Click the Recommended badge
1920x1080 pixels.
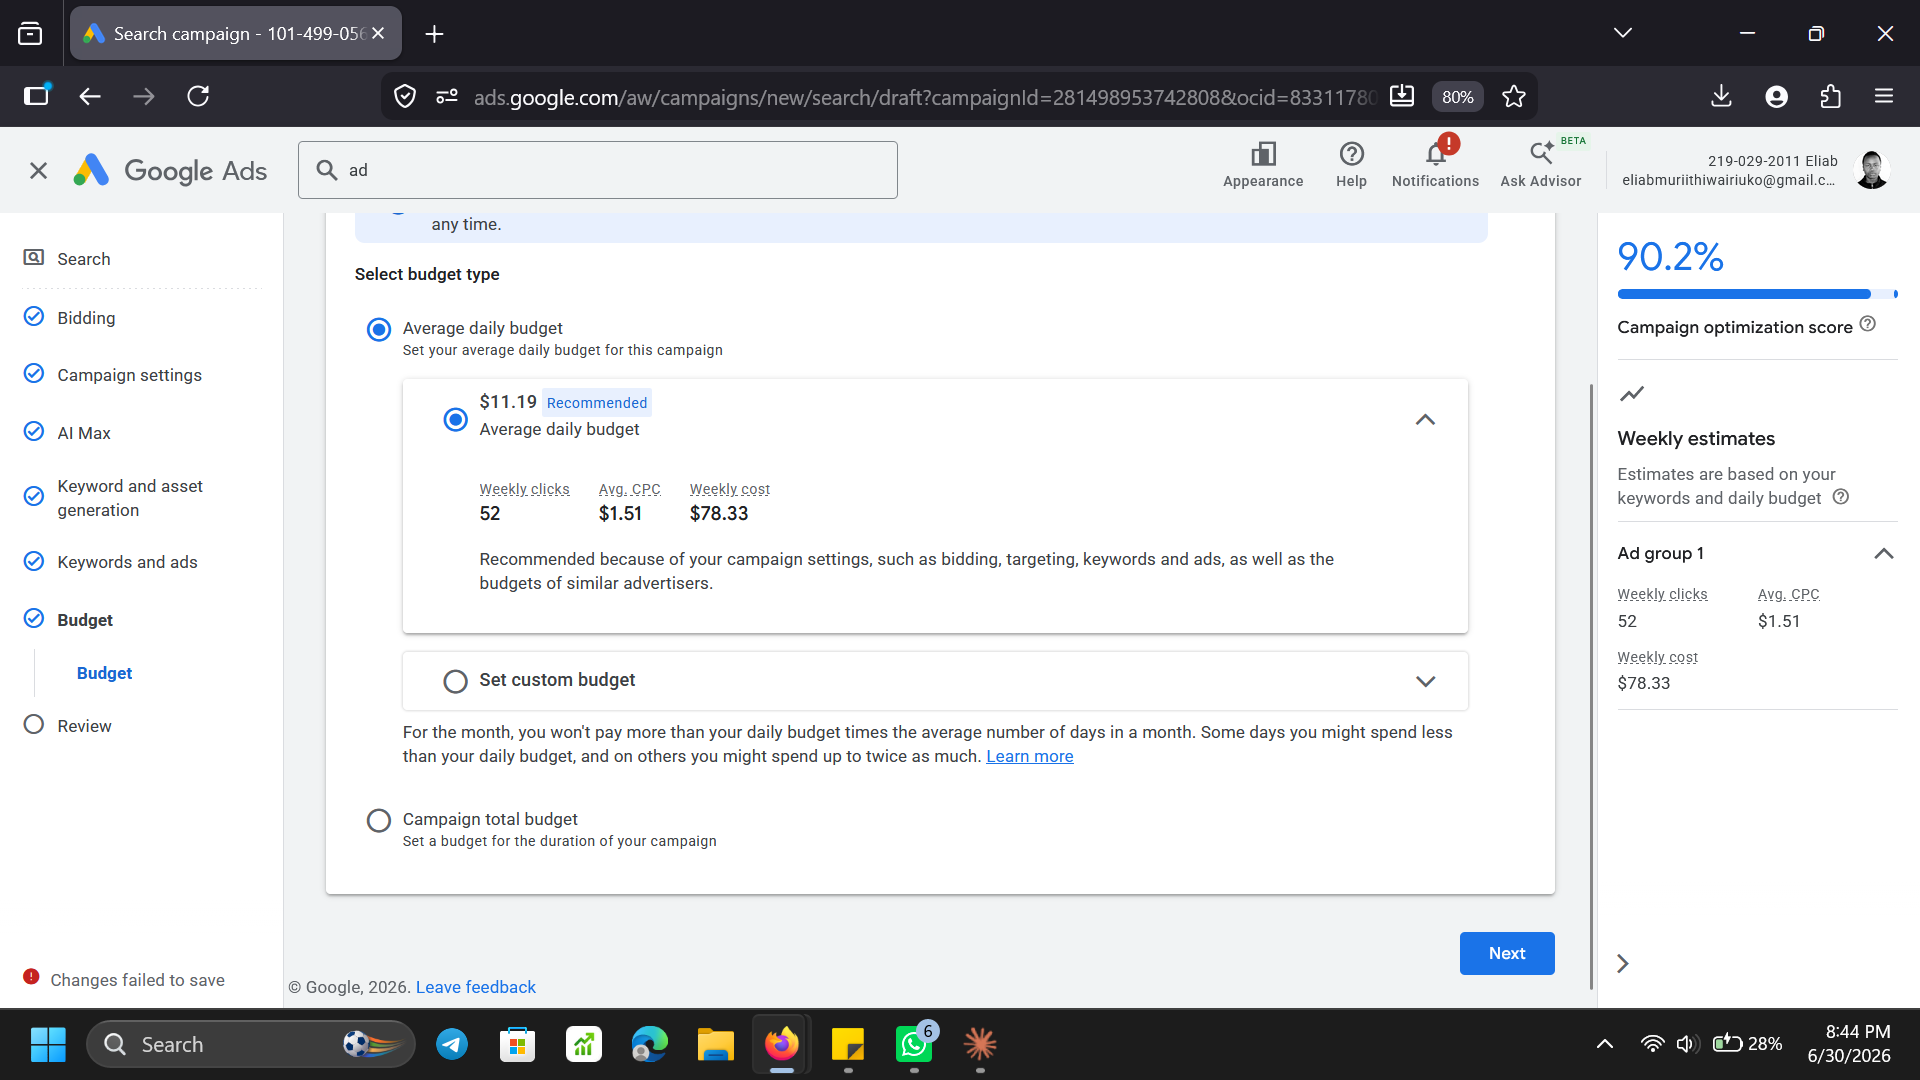pos(597,402)
